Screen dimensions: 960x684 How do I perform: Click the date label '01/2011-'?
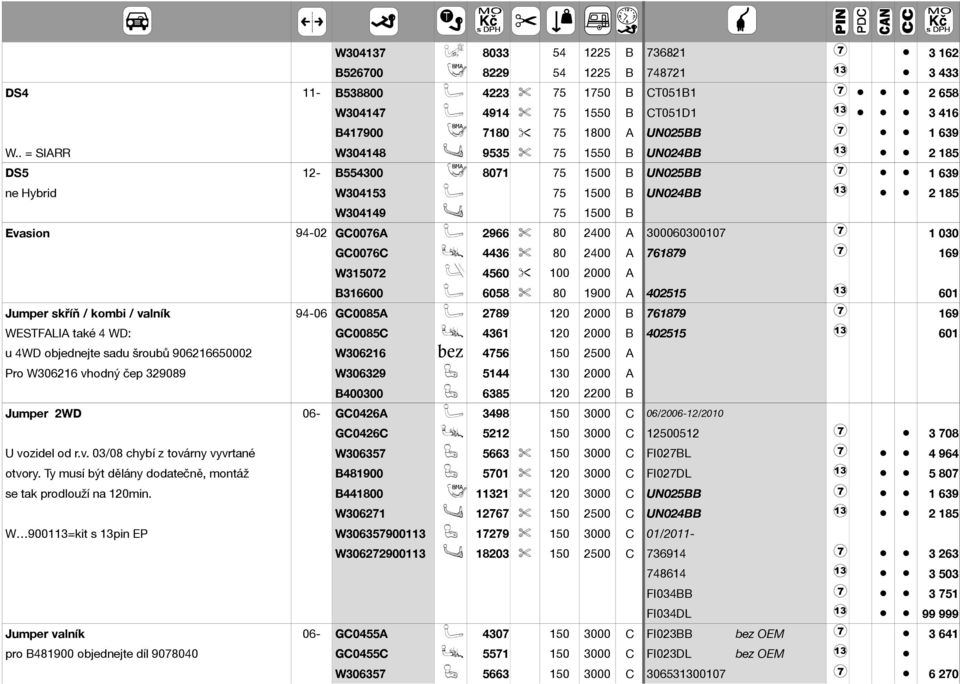pos(670,534)
